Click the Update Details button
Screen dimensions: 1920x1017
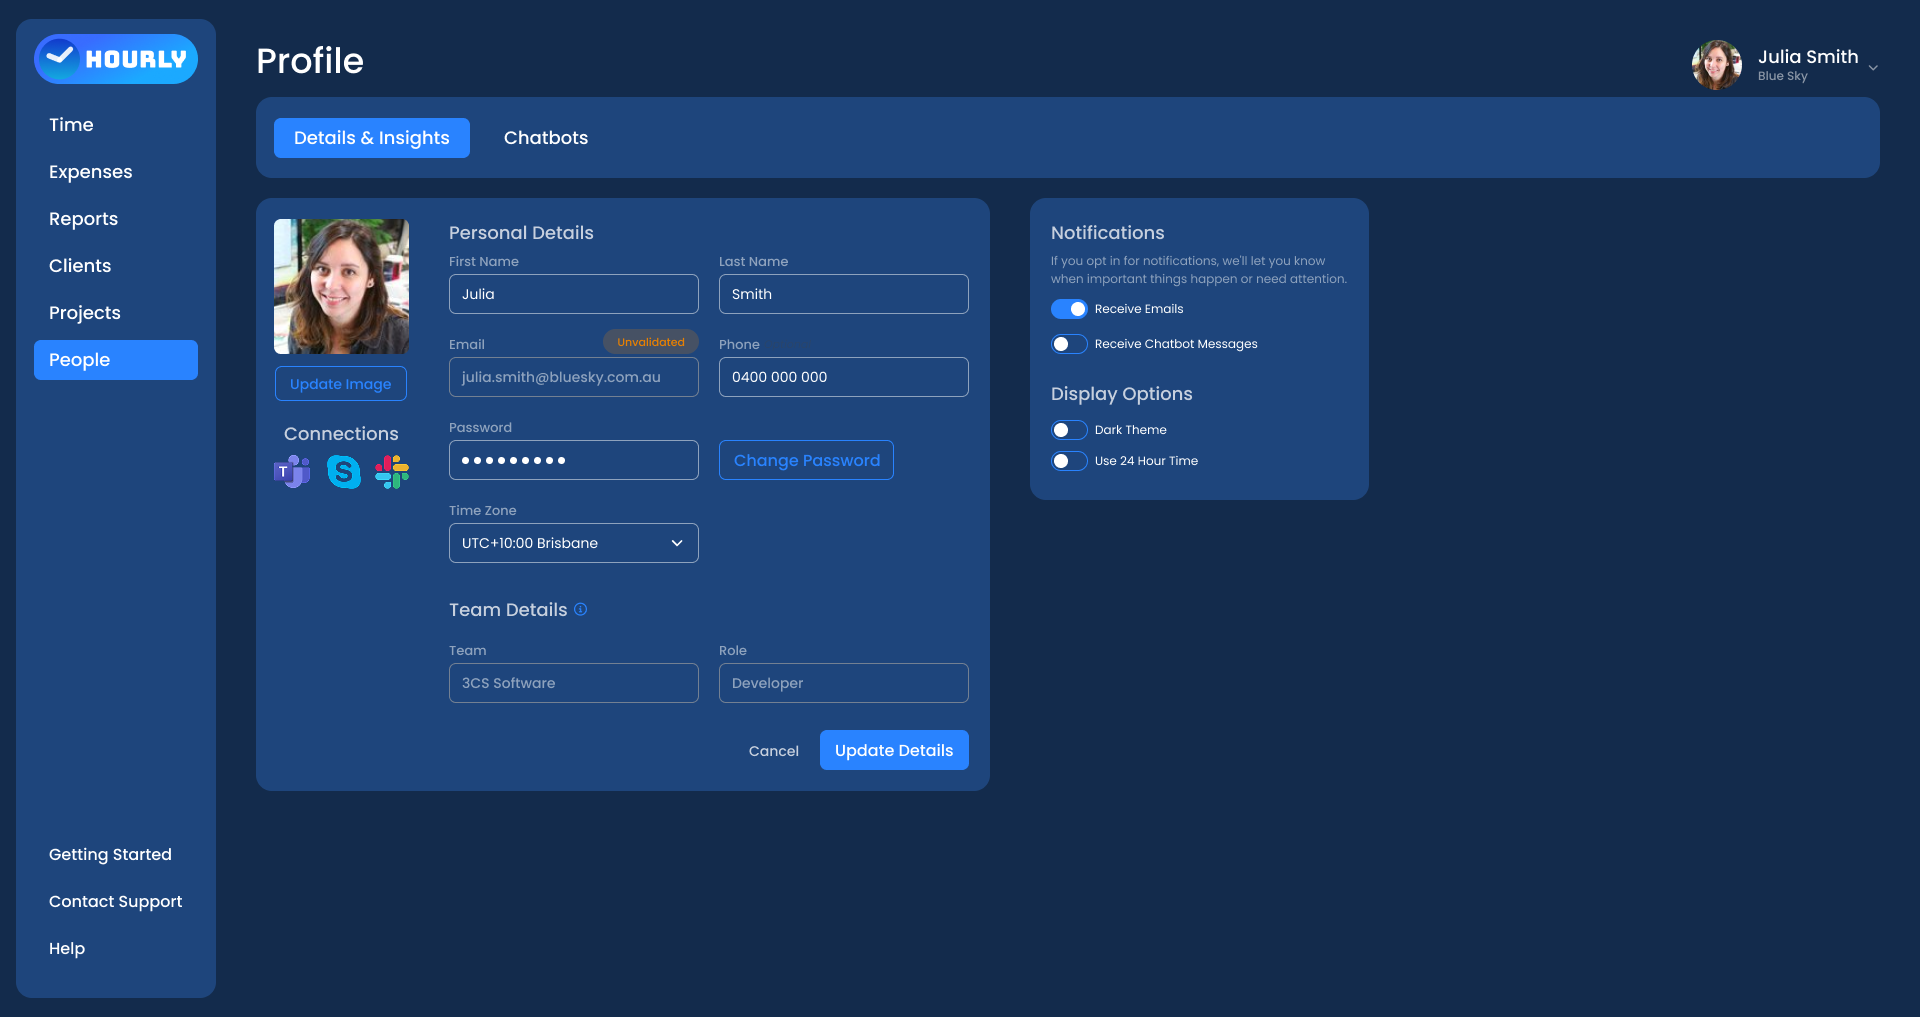(893, 750)
